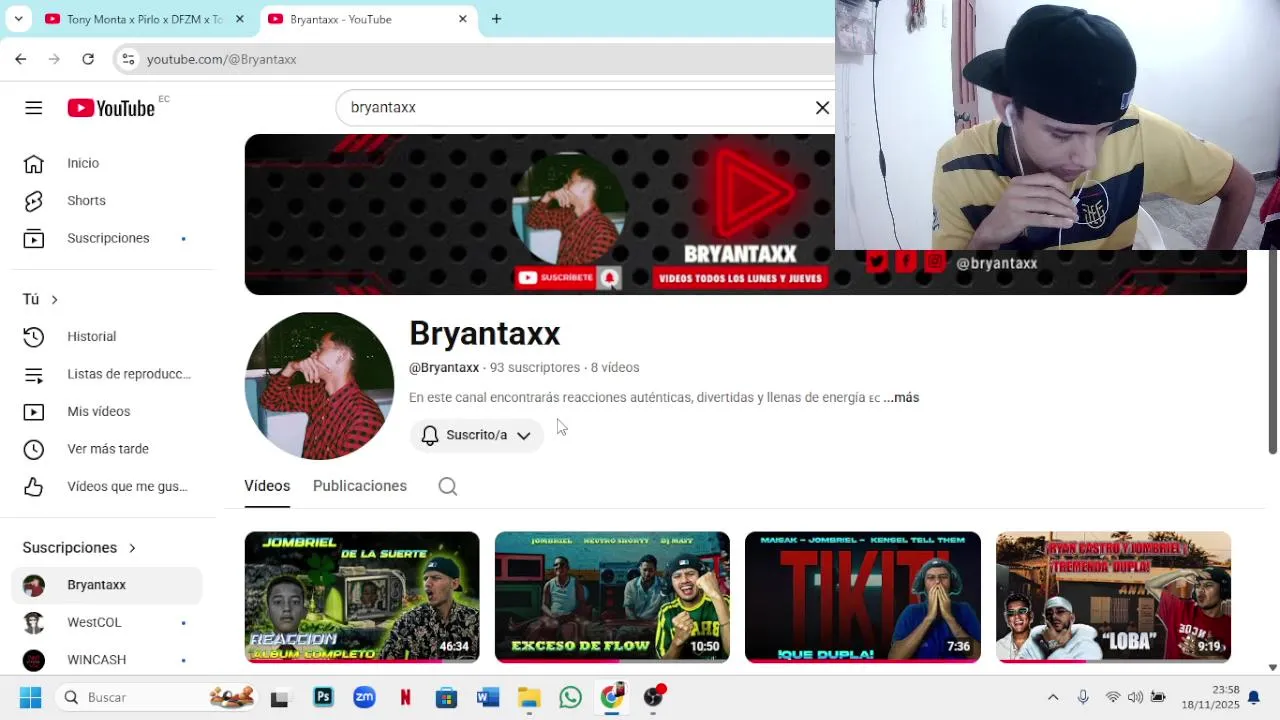Viewport: 1280px width, 720px height.
Task: Open Vídeos que me gustan in sidebar
Action: 107,487
